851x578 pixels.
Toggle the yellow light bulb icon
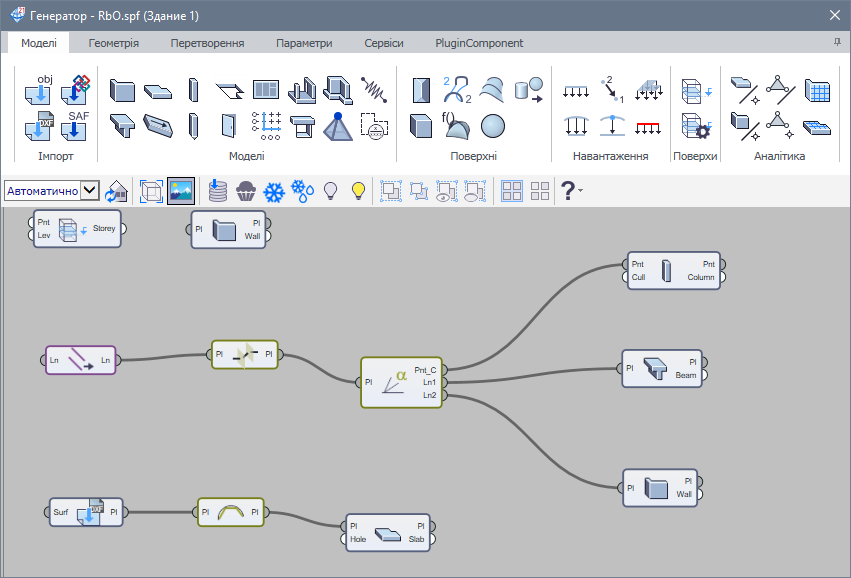[358, 191]
